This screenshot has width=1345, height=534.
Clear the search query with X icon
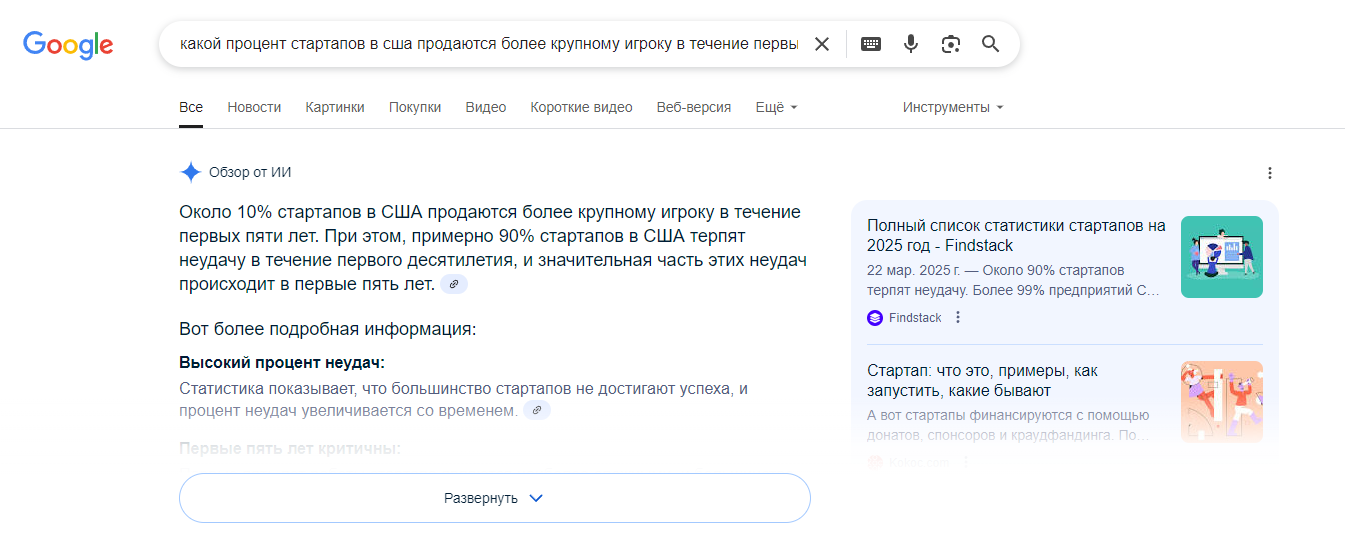(x=822, y=44)
